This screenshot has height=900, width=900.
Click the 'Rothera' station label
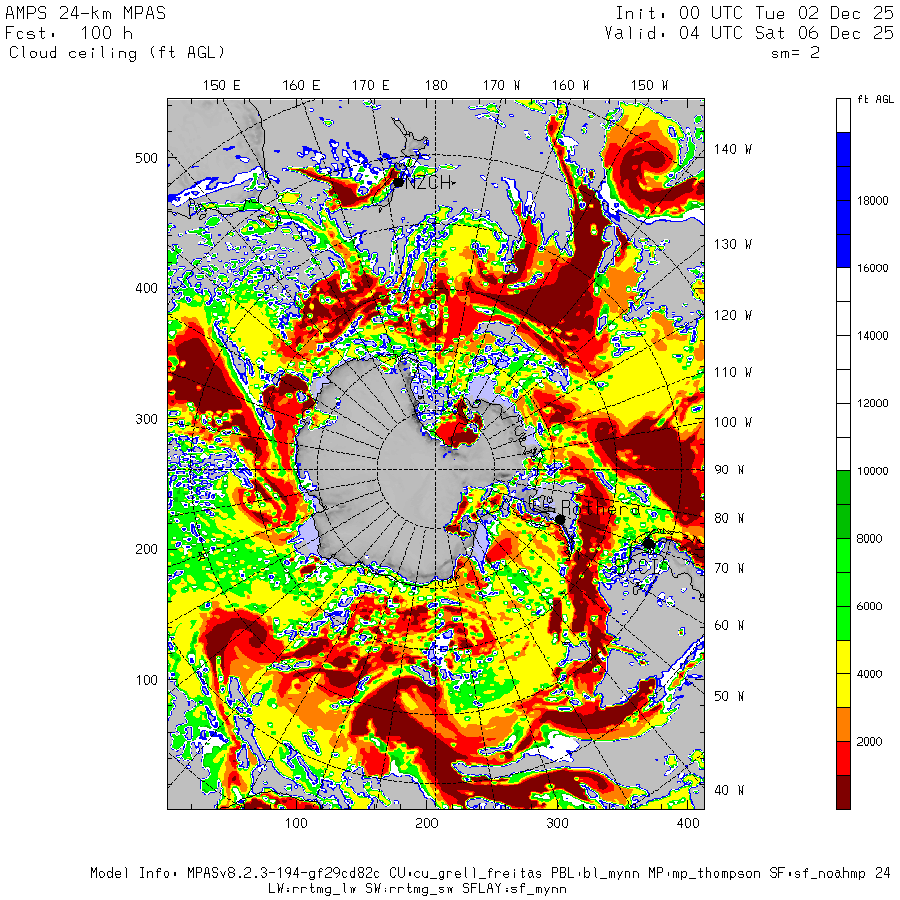tap(600, 508)
